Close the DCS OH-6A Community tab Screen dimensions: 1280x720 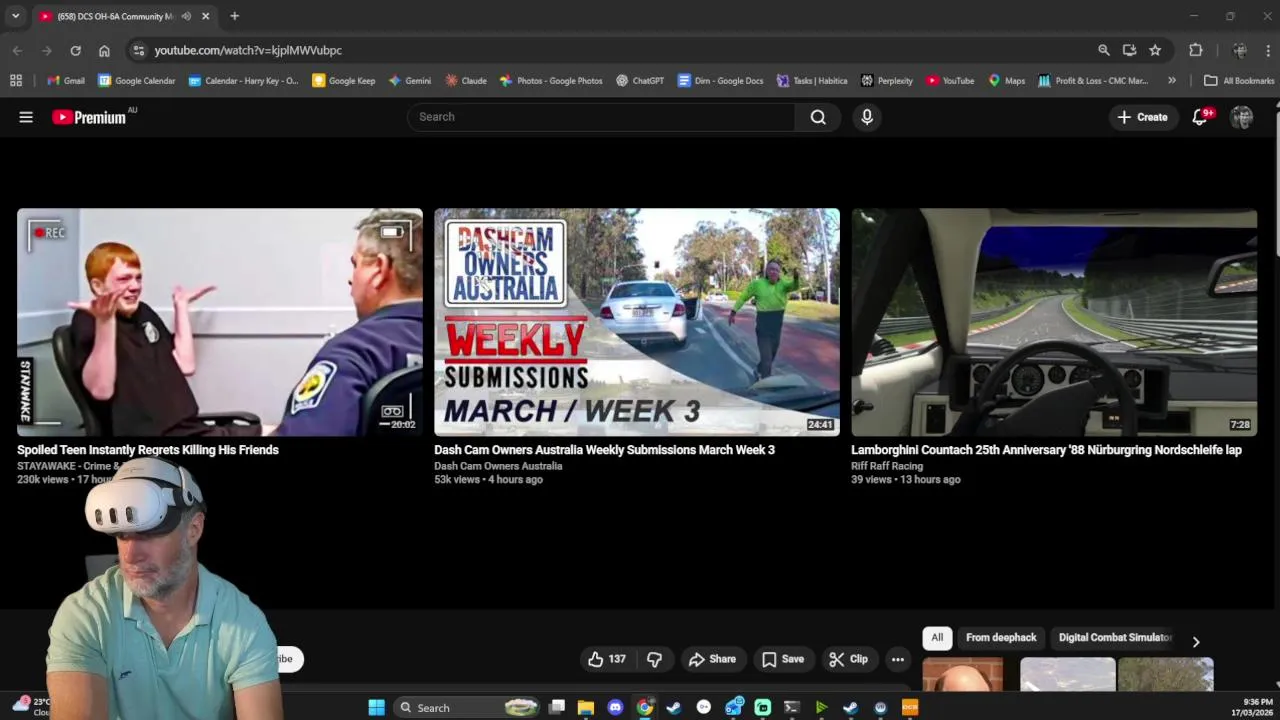click(205, 16)
